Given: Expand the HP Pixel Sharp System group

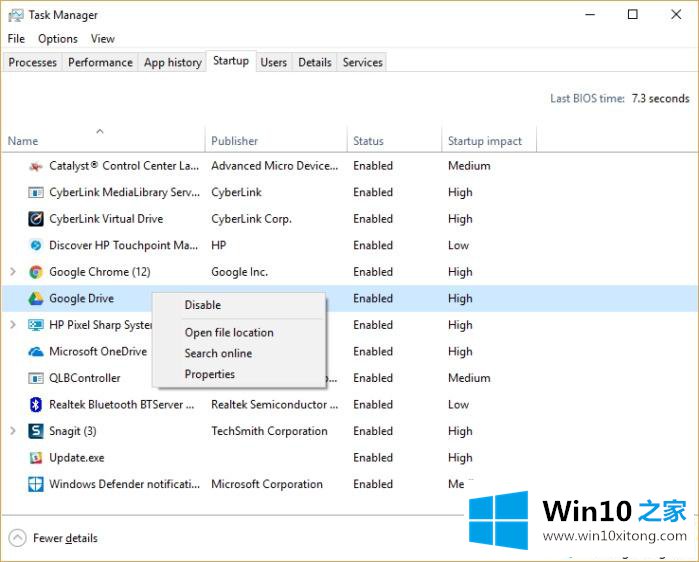Looking at the screenshot, I should pyautogui.click(x=13, y=324).
